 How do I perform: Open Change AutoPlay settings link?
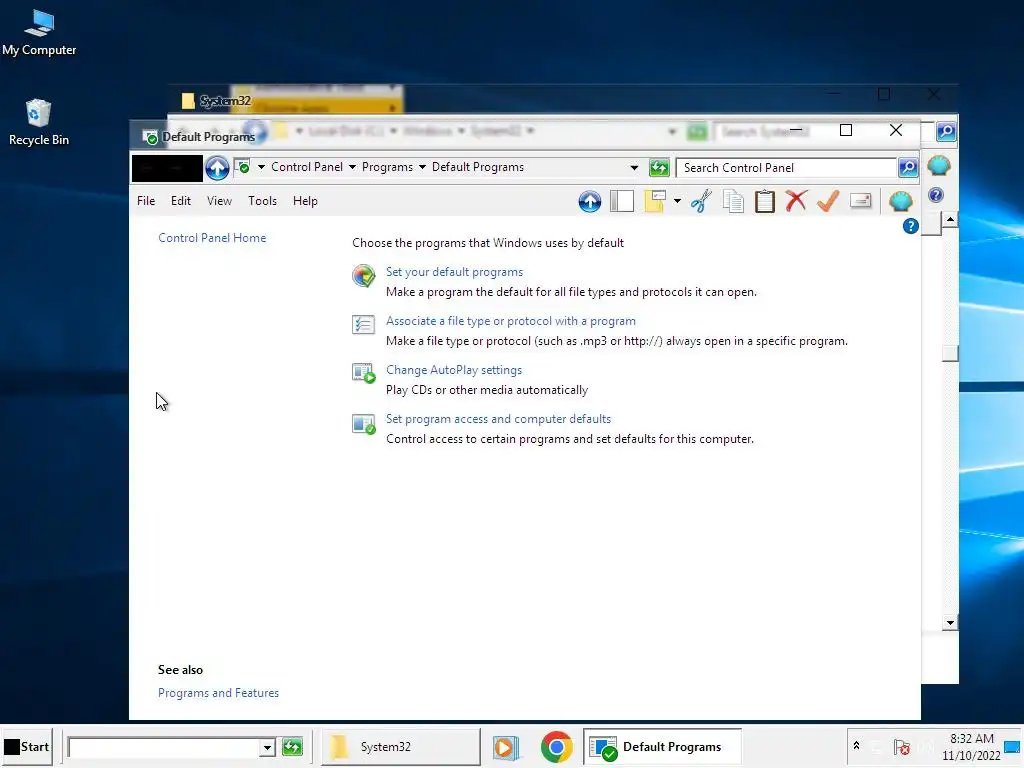point(454,370)
